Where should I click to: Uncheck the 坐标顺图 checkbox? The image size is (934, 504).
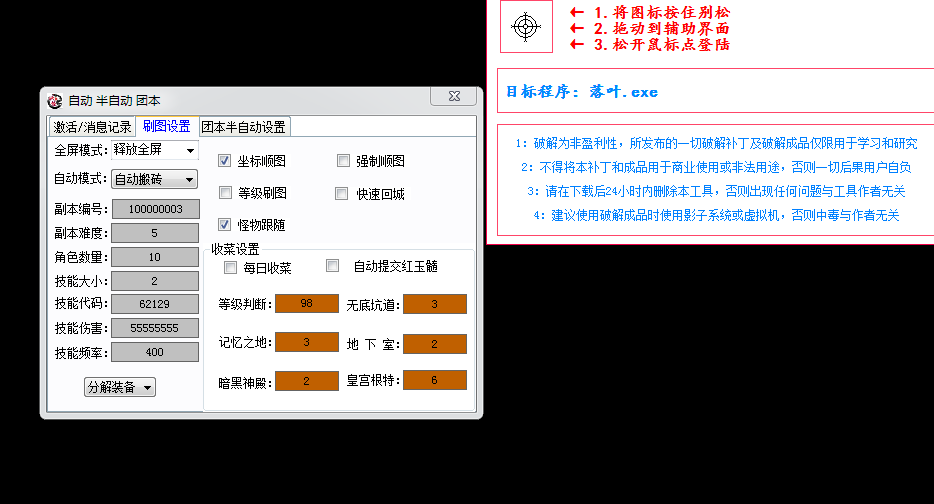coord(225,161)
